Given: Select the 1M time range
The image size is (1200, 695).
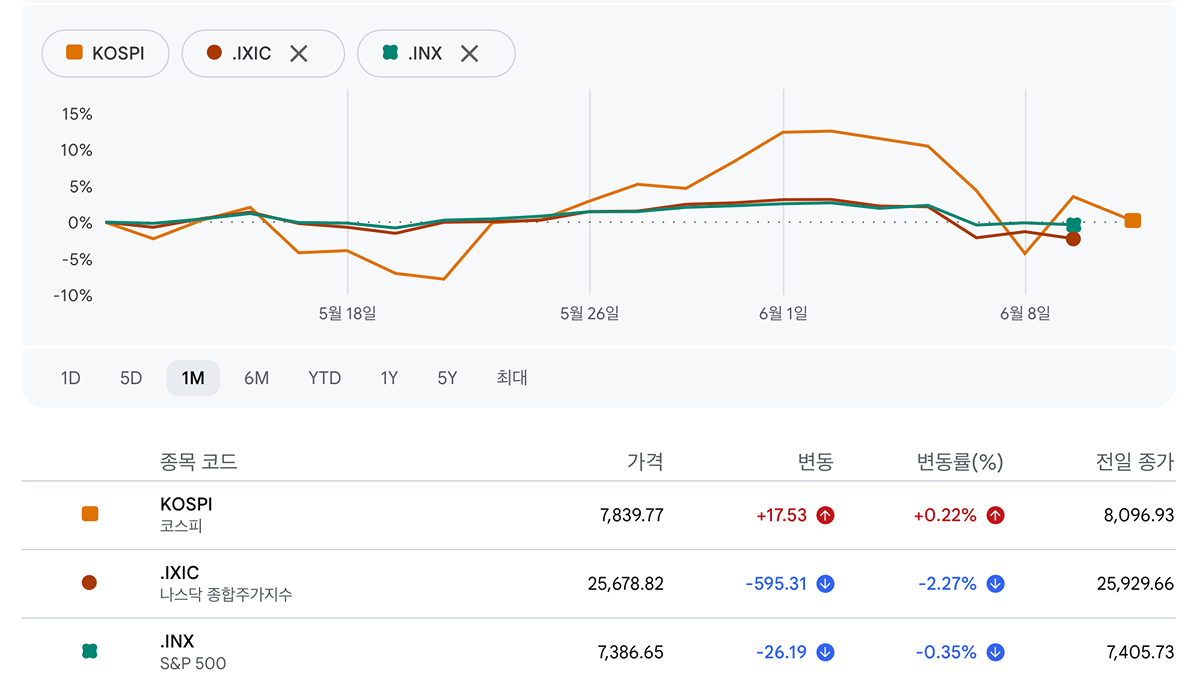Looking at the screenshot, I should coord(193,378).
